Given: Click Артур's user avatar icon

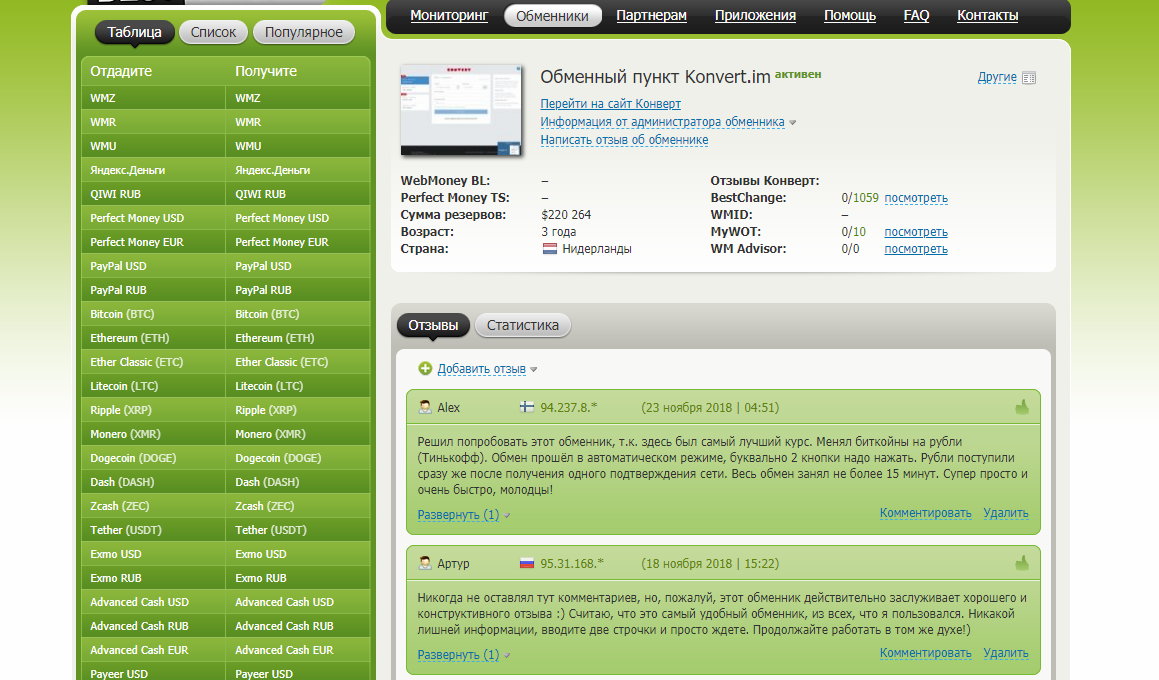Looking at the screenshot, I should [x=425, y=563].
